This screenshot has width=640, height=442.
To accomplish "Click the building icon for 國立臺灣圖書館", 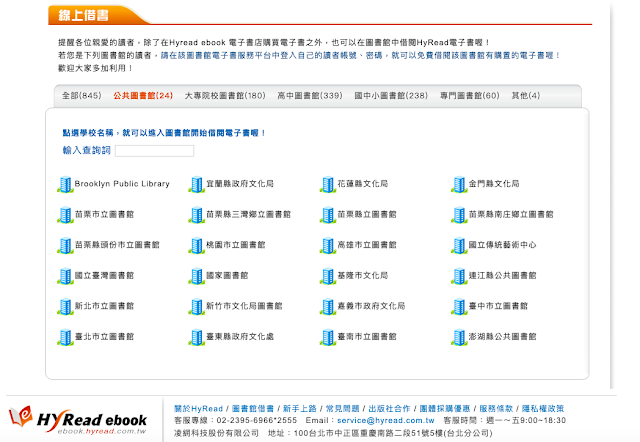I will click(65, 276).
